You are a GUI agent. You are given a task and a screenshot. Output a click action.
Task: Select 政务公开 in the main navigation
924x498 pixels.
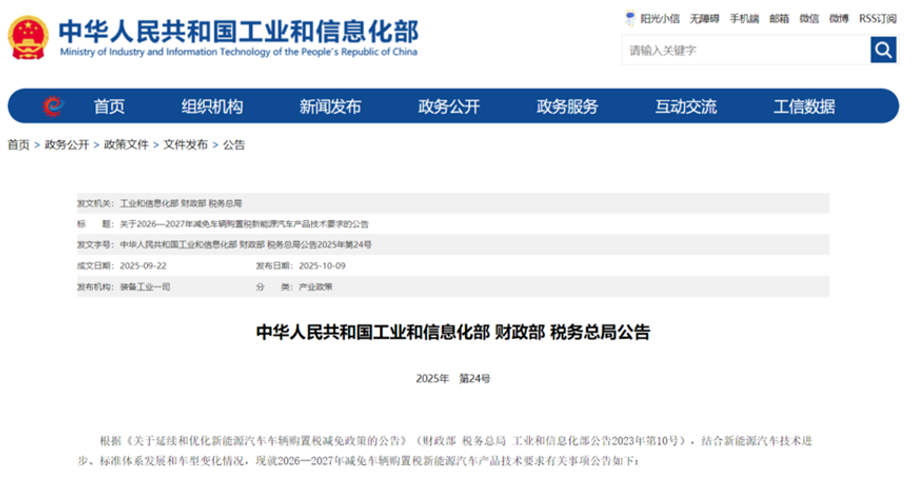coord(449,107)
